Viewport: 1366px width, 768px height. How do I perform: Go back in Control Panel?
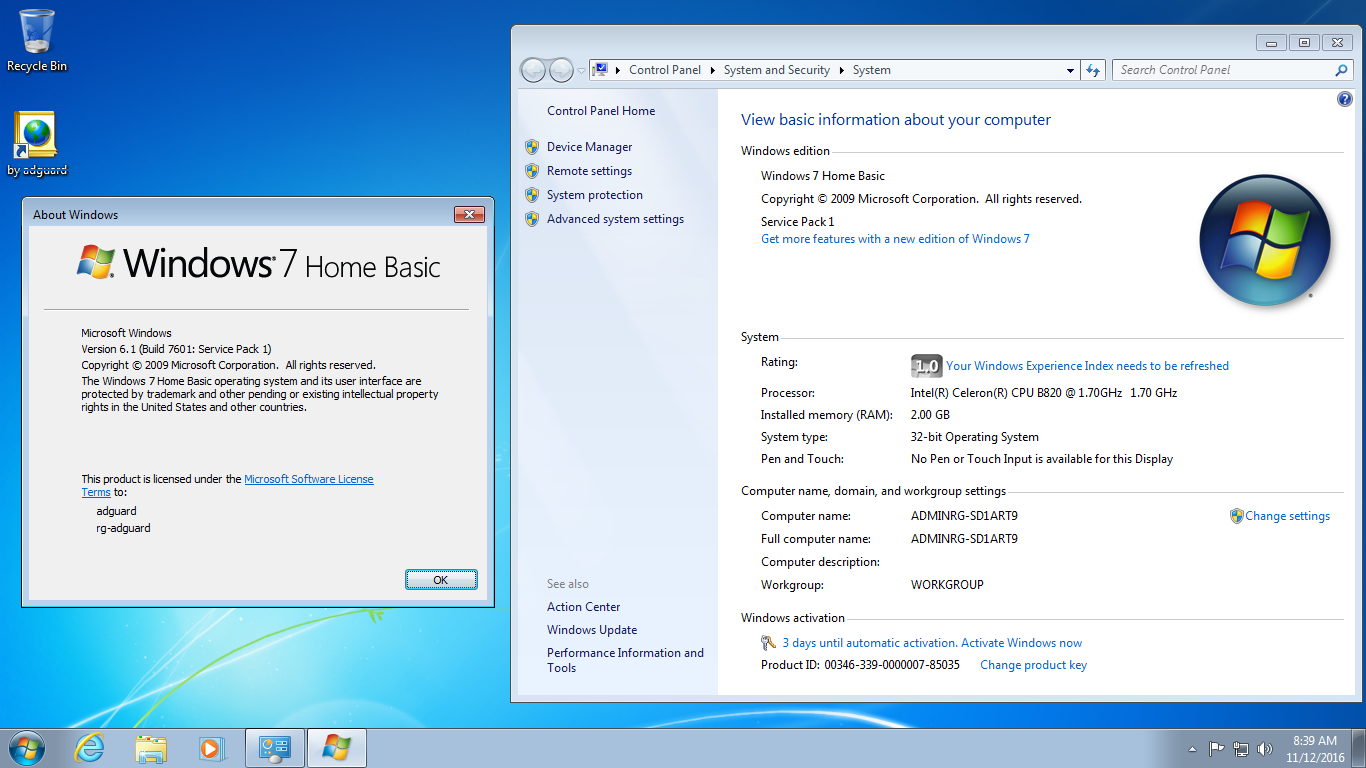(534, 70)
